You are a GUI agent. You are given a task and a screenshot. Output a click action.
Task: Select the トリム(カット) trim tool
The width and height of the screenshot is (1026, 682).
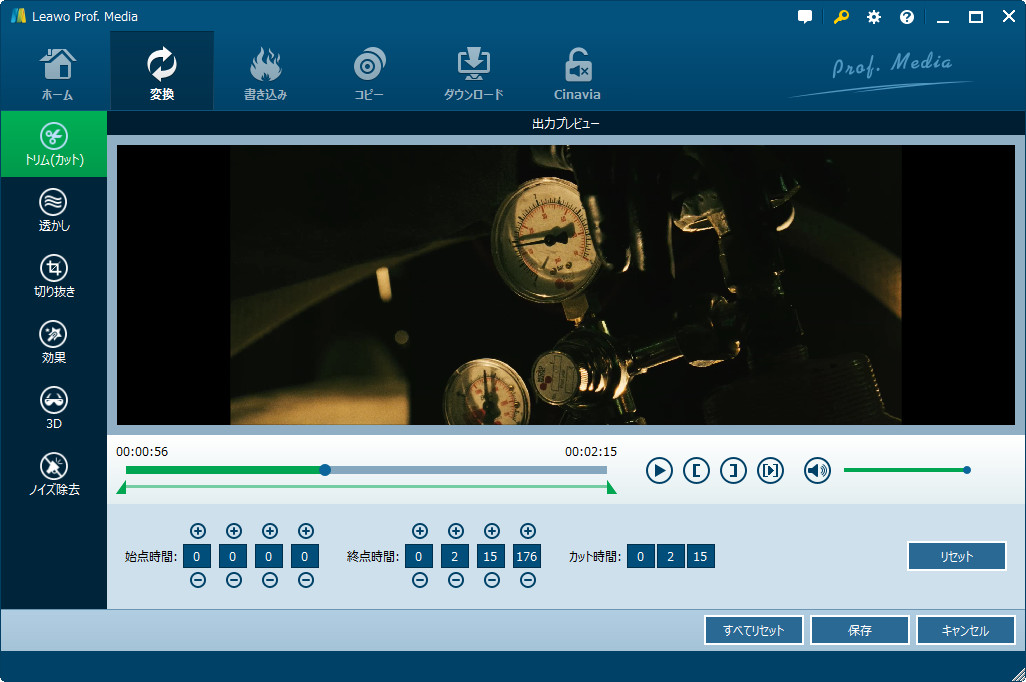click(54, 145)
